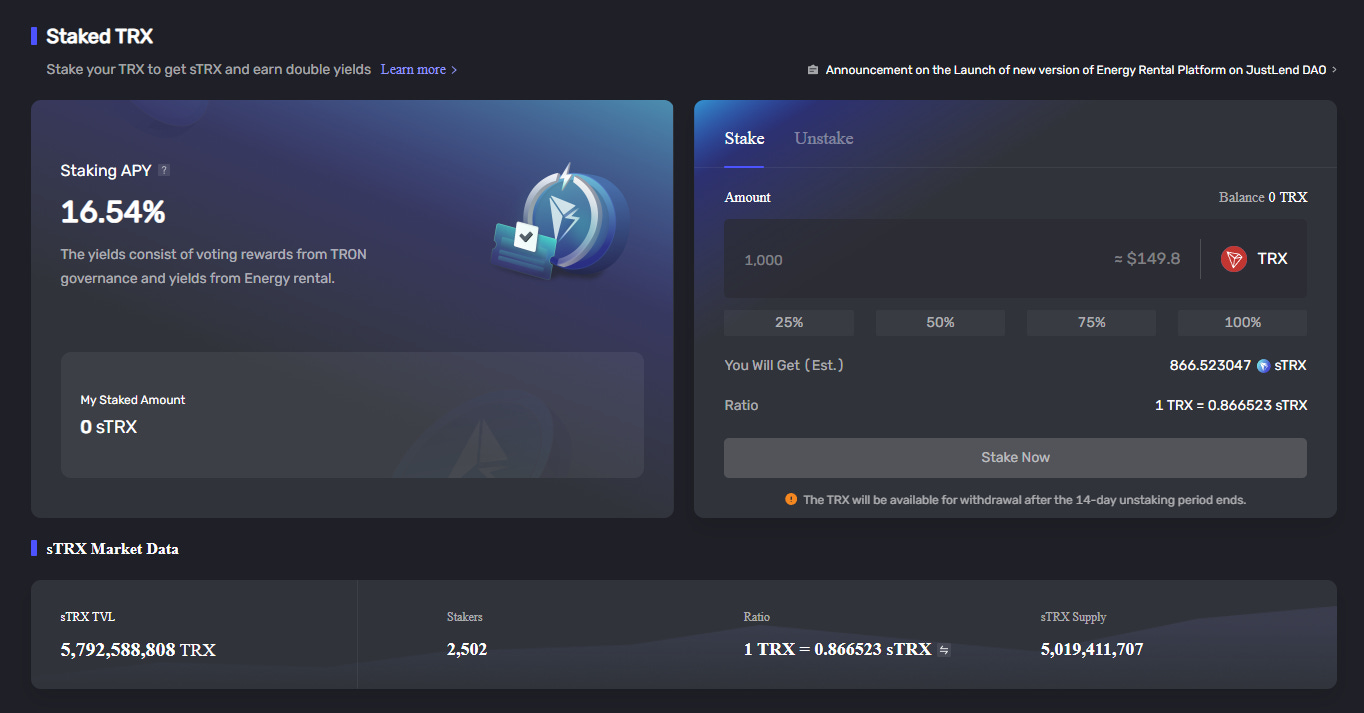Click the orange warning info icon
This screenshot has height=713, width=1364.
791,499
